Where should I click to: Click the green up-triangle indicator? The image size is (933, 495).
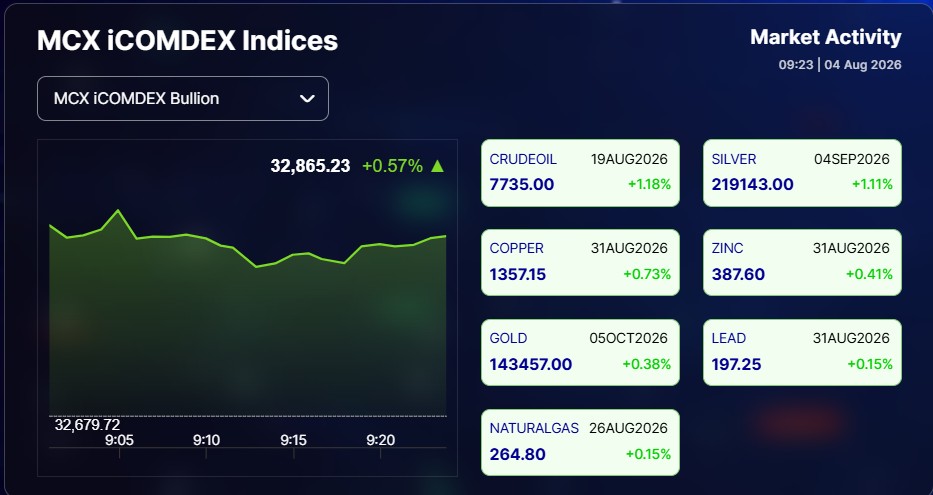coord(437,165)
